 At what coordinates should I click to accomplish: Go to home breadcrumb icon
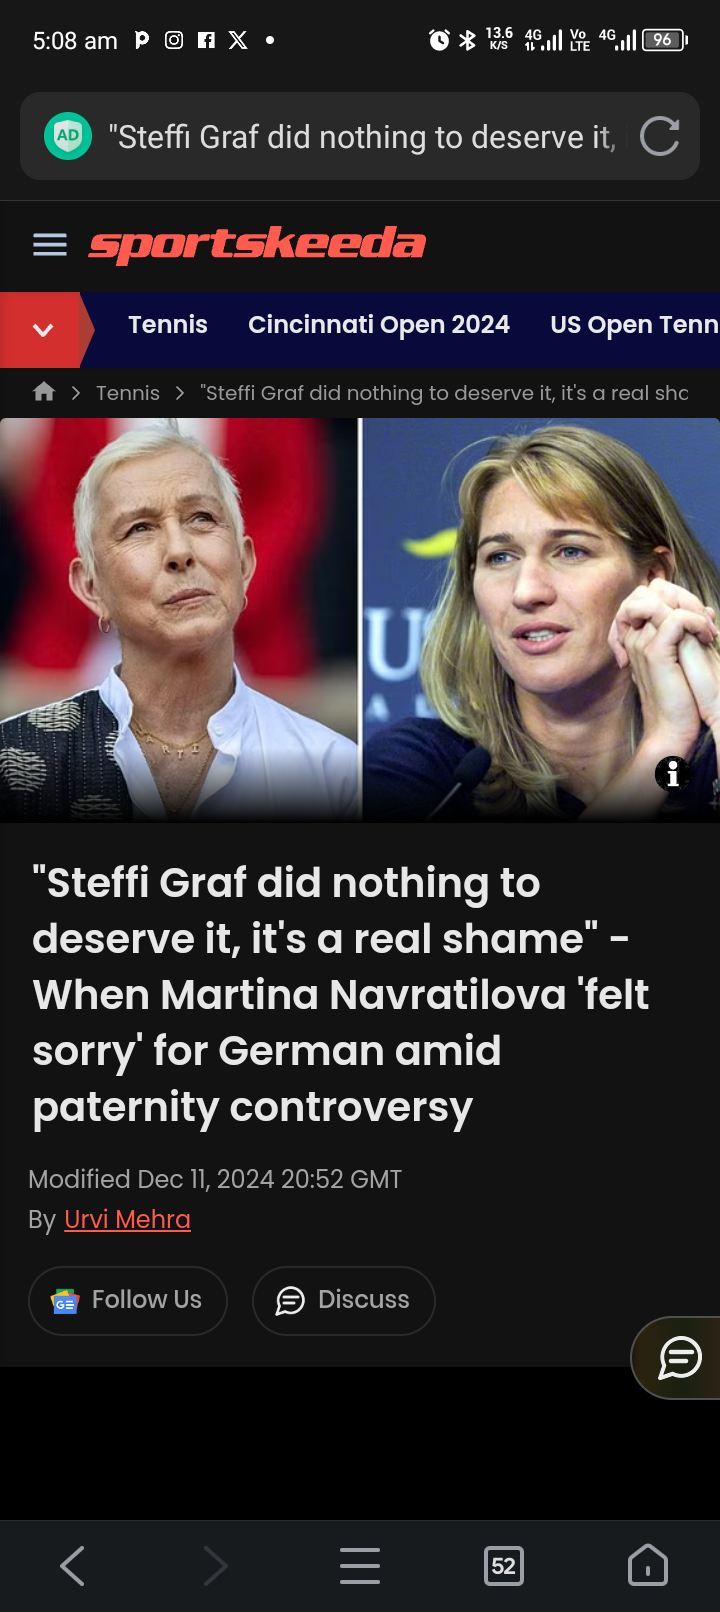[44, 392]
